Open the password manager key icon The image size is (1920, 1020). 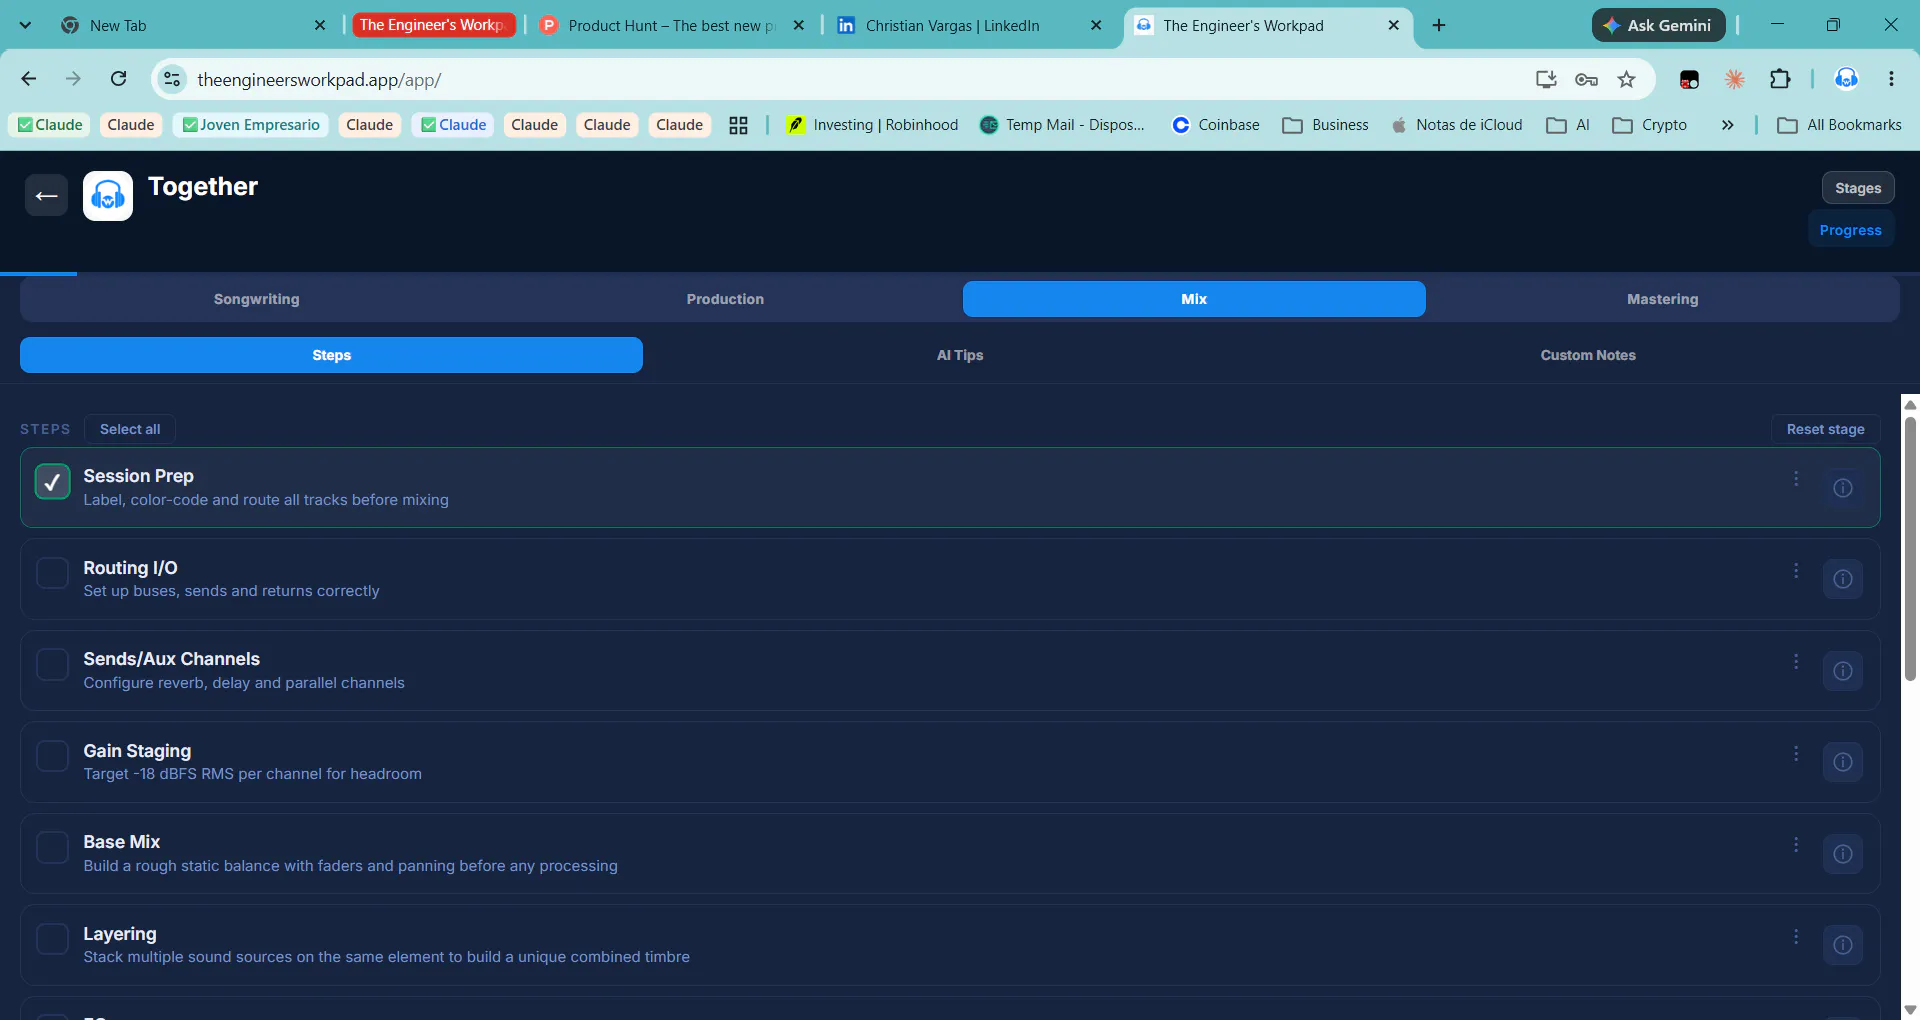tap(1586, 79)
